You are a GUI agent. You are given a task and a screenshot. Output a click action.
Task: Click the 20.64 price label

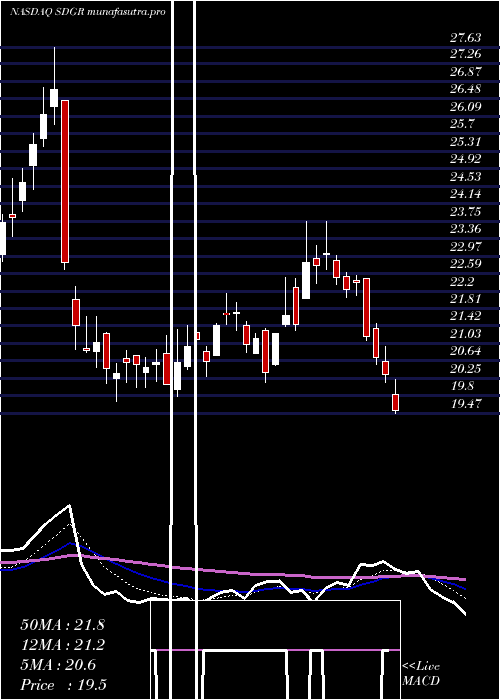coord(466,351)
